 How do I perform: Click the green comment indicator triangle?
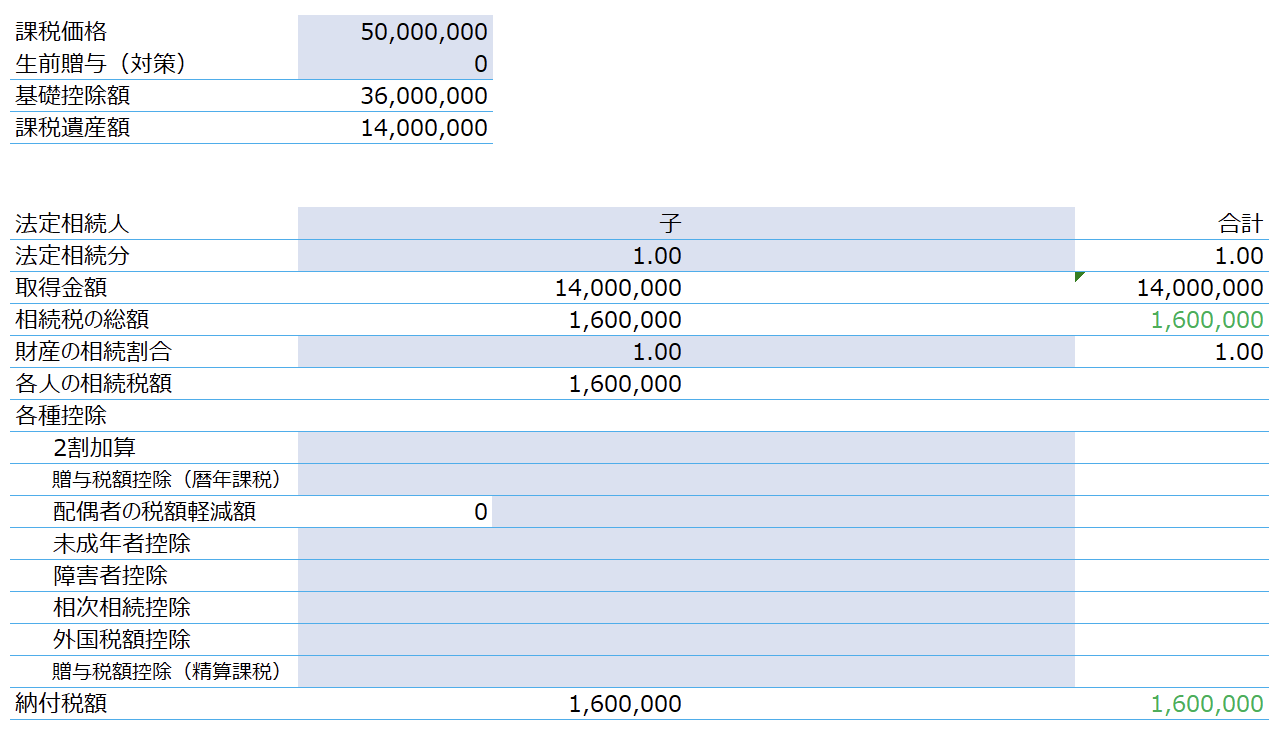point(1079,276)
